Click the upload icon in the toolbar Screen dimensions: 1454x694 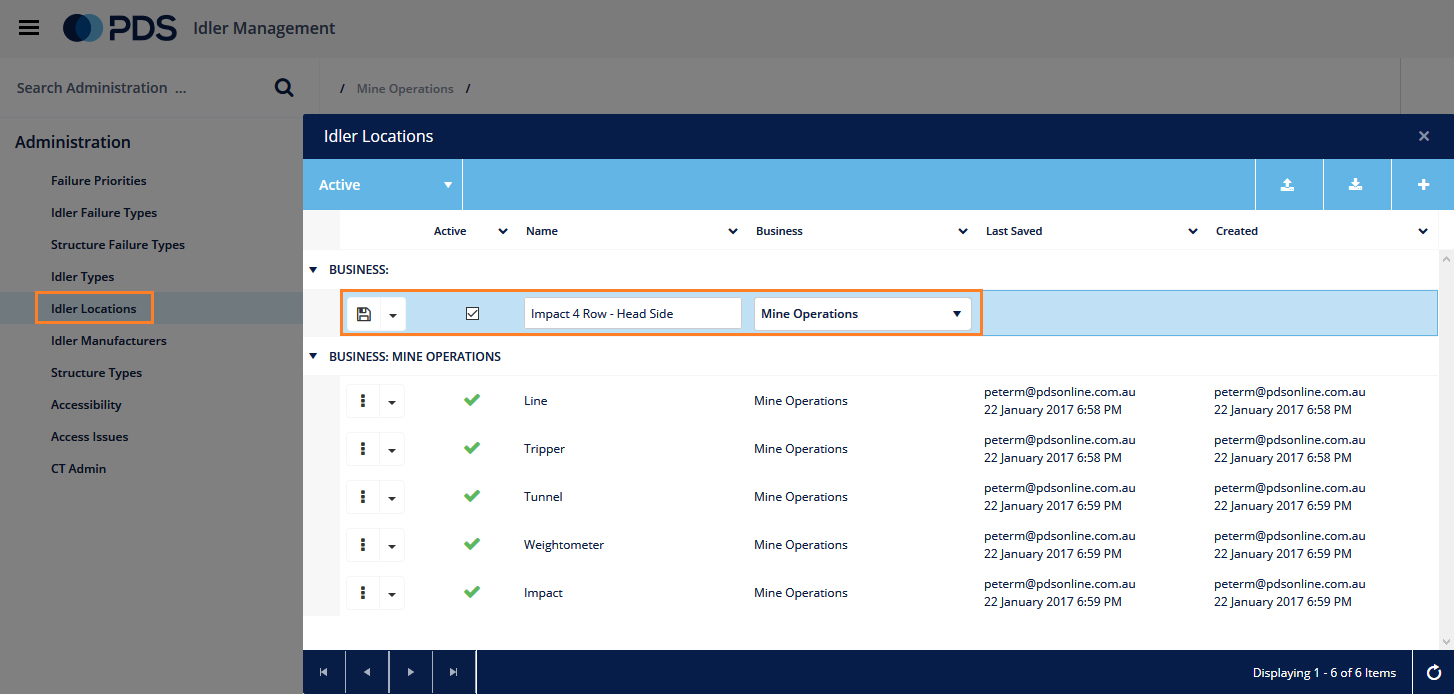click(x=1288, y=185)
